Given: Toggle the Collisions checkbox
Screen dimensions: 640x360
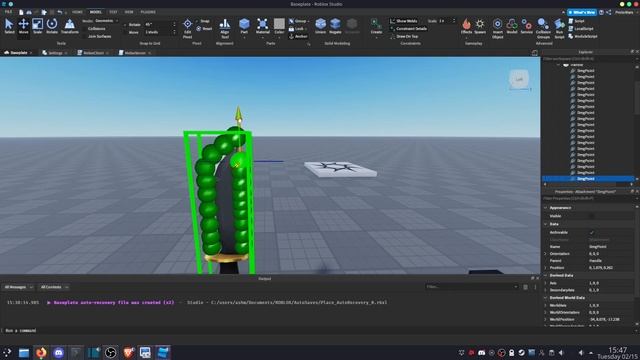Looking at the screenshot, I should click(85, 29).
